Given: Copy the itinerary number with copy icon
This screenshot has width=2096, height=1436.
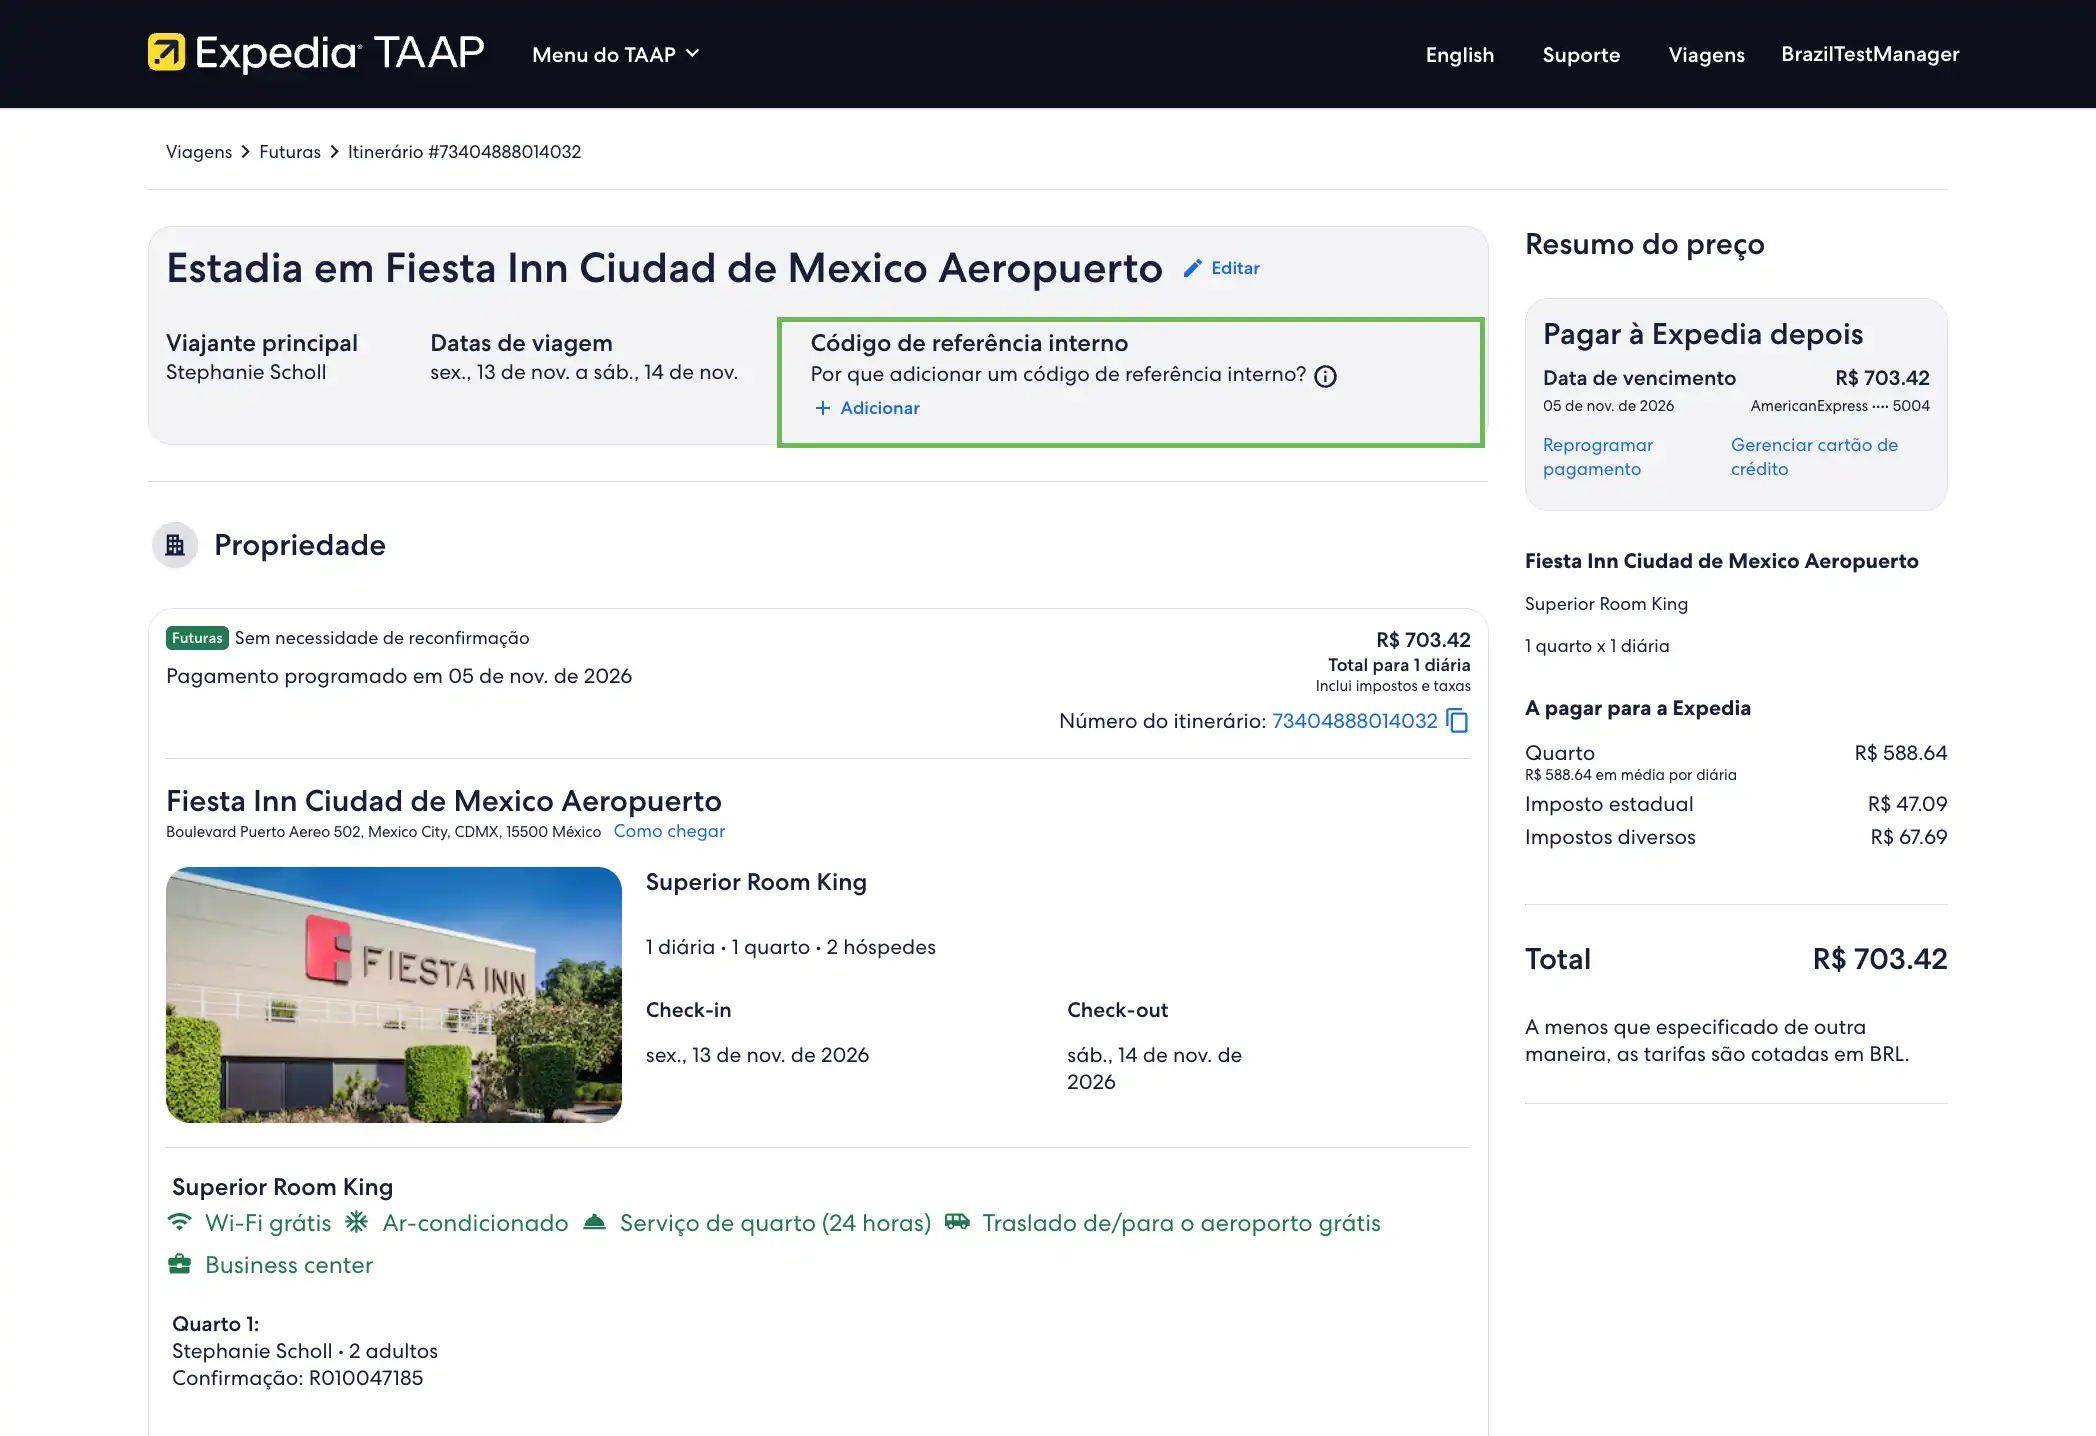Looking at the screenshot, I should [1457, 721].
